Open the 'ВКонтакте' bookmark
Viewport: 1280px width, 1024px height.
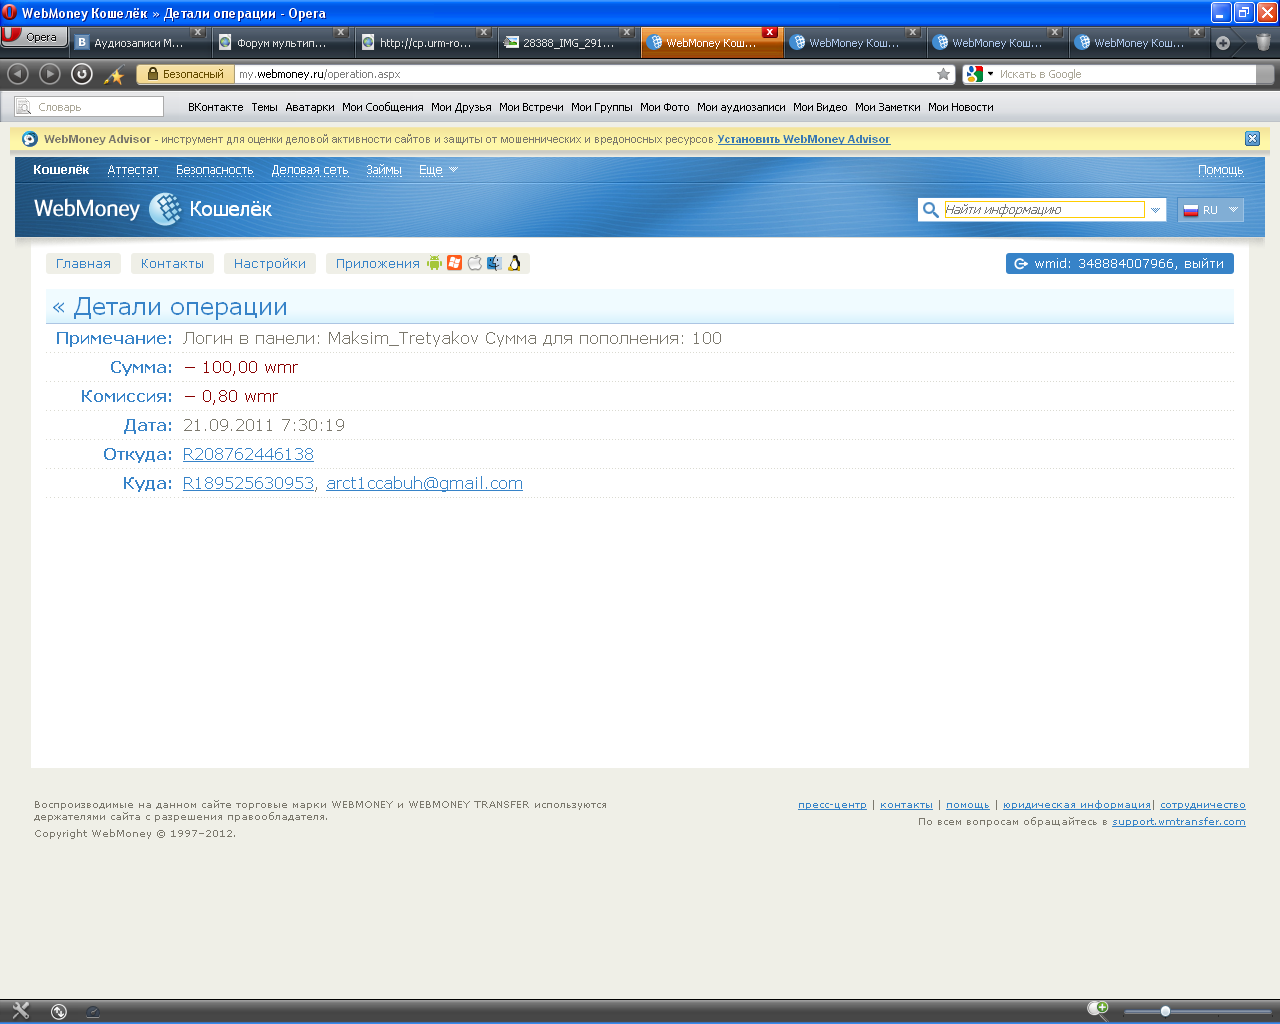coord(216,107)
